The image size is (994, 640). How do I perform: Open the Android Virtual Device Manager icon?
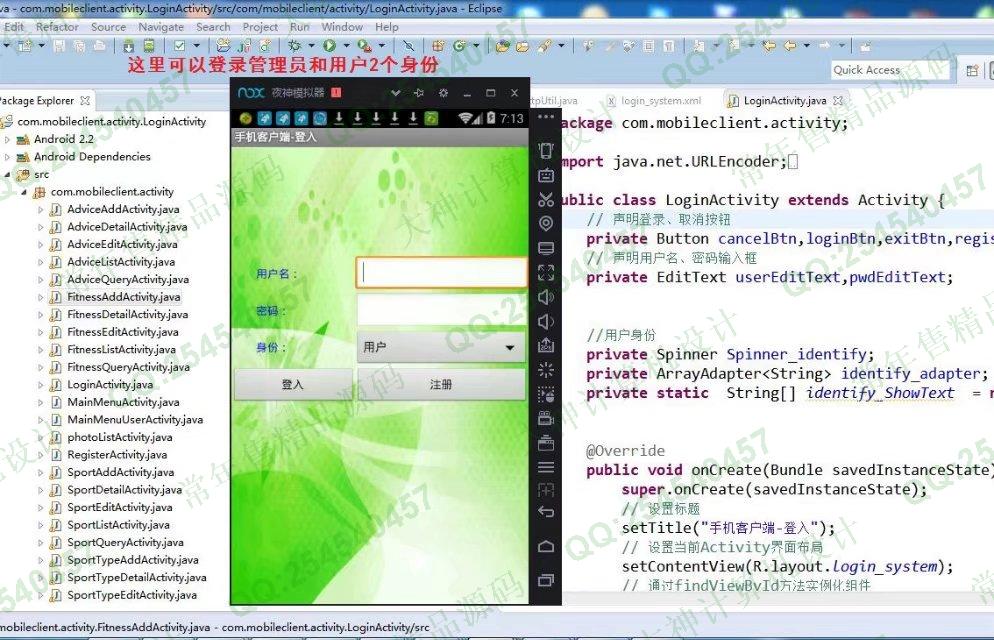click(x=148, y=46)
